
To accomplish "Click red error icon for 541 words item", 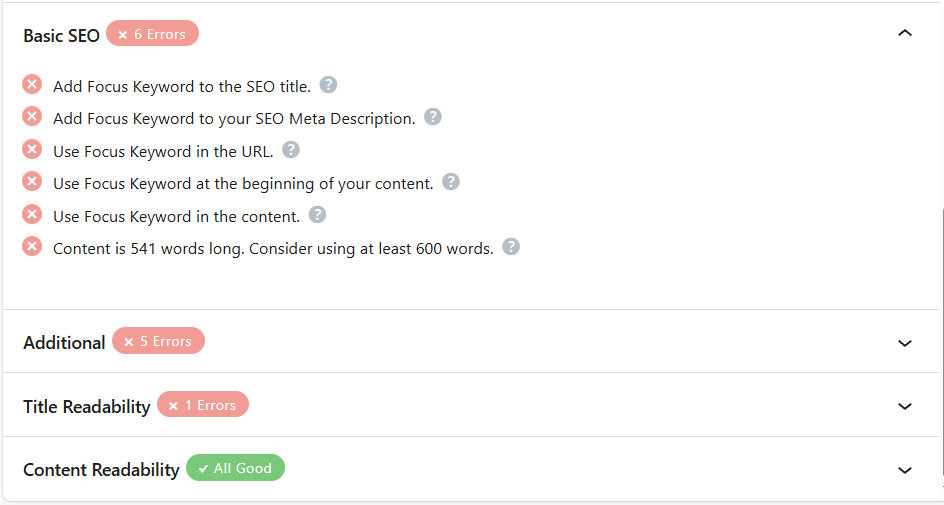I will coord(32,247).
